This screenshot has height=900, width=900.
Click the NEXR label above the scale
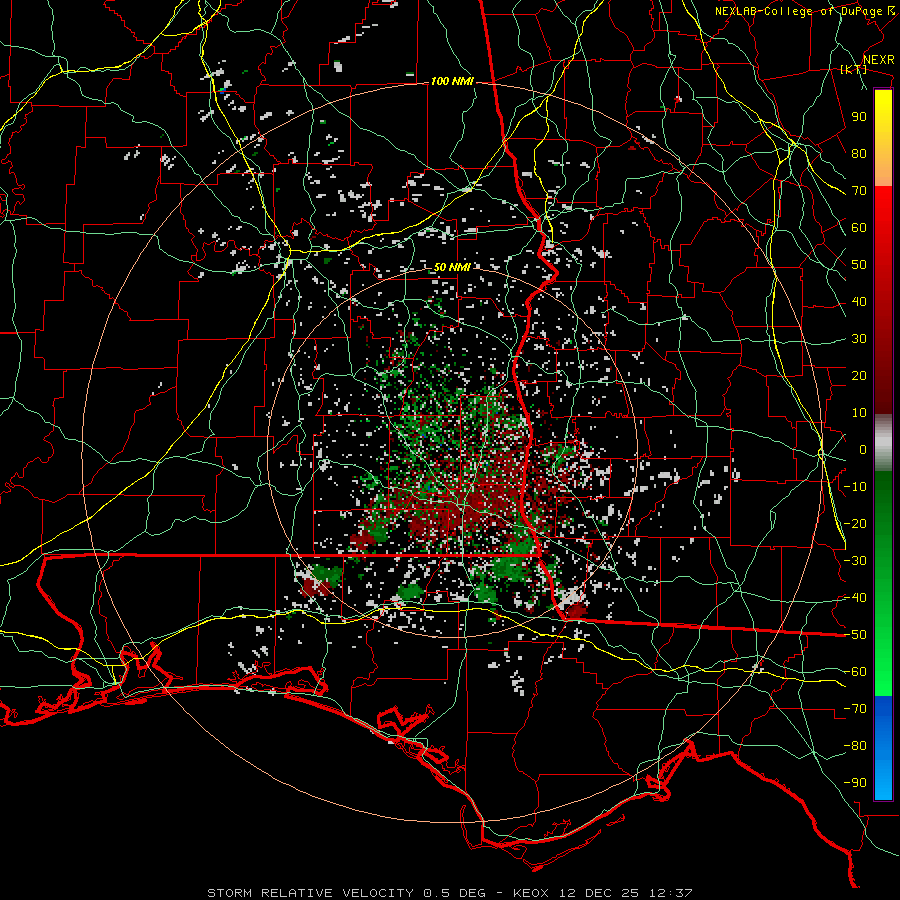879,60
